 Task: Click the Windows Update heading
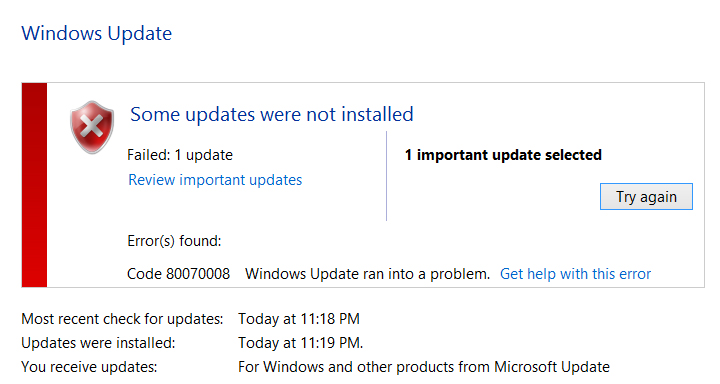click(96, 34)
